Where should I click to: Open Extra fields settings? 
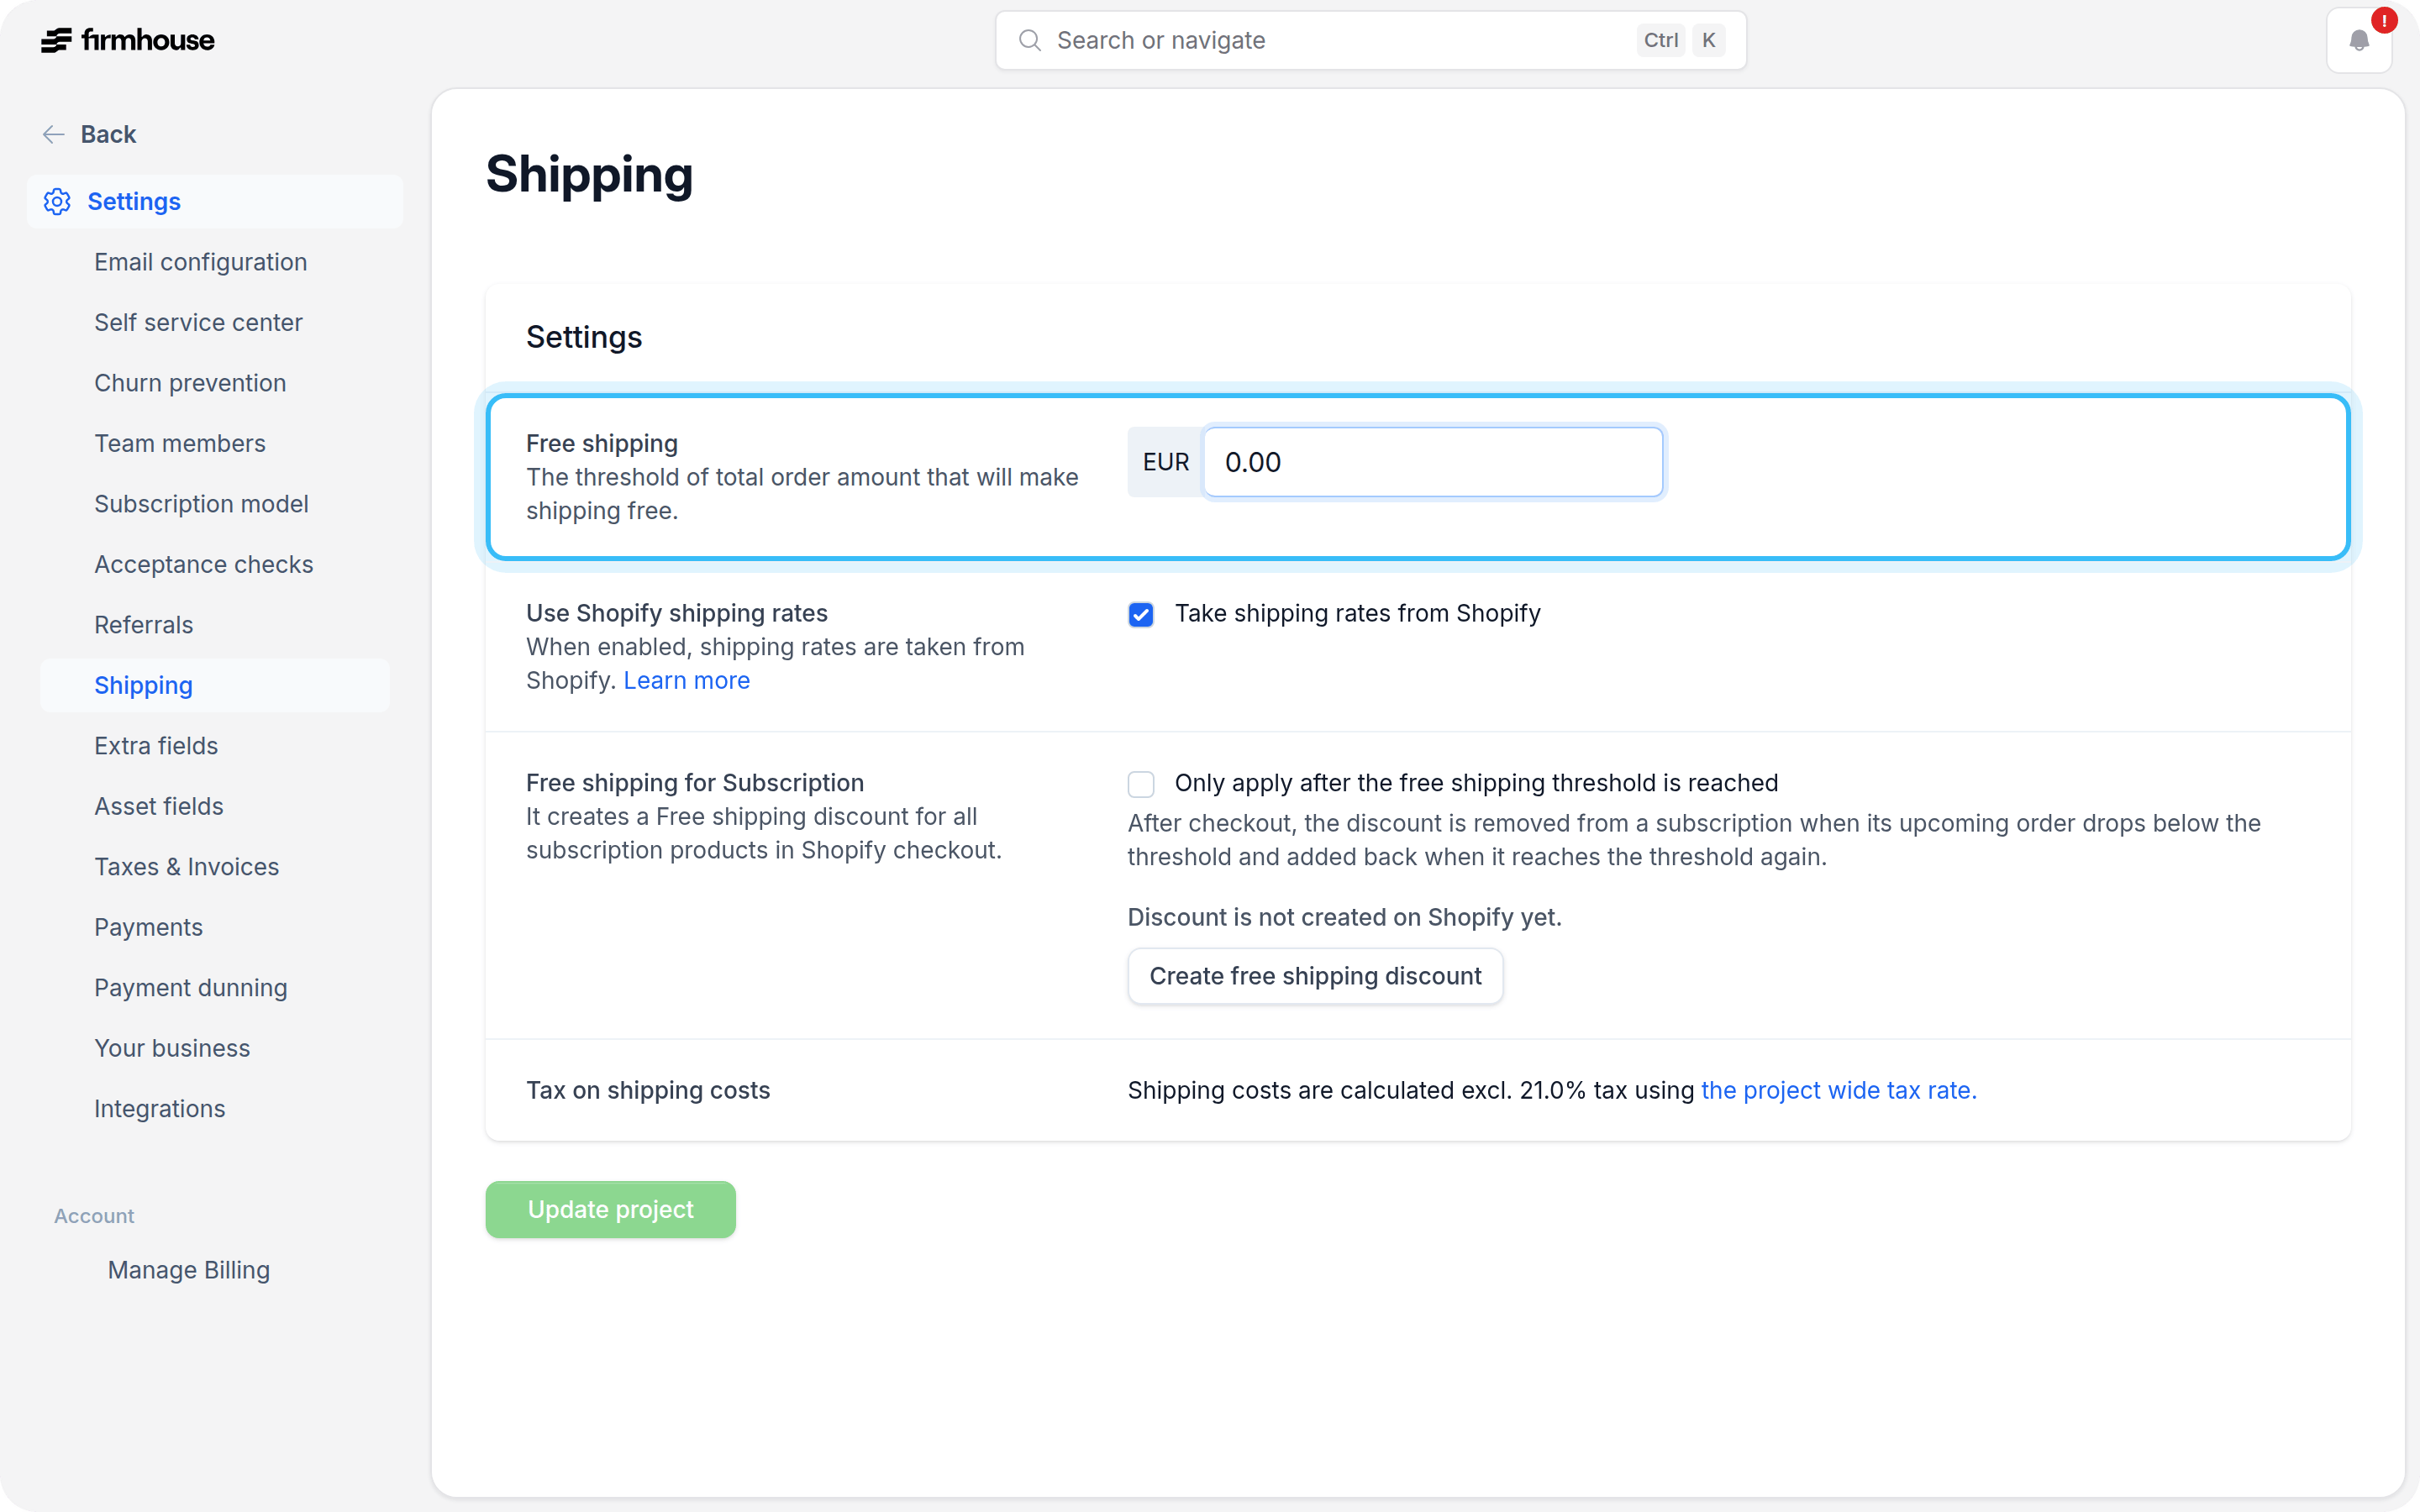point(156,746)
